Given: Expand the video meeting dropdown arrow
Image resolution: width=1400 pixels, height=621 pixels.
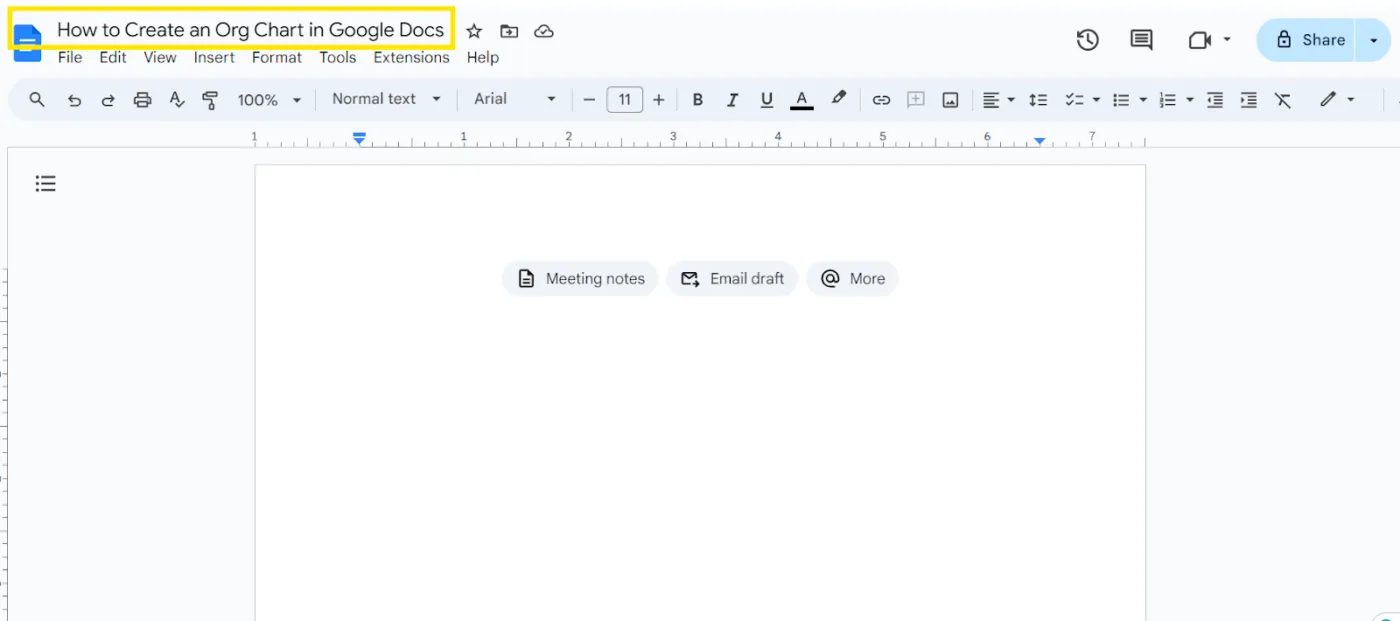Looking at the screenshot, I should point(1227,41).
